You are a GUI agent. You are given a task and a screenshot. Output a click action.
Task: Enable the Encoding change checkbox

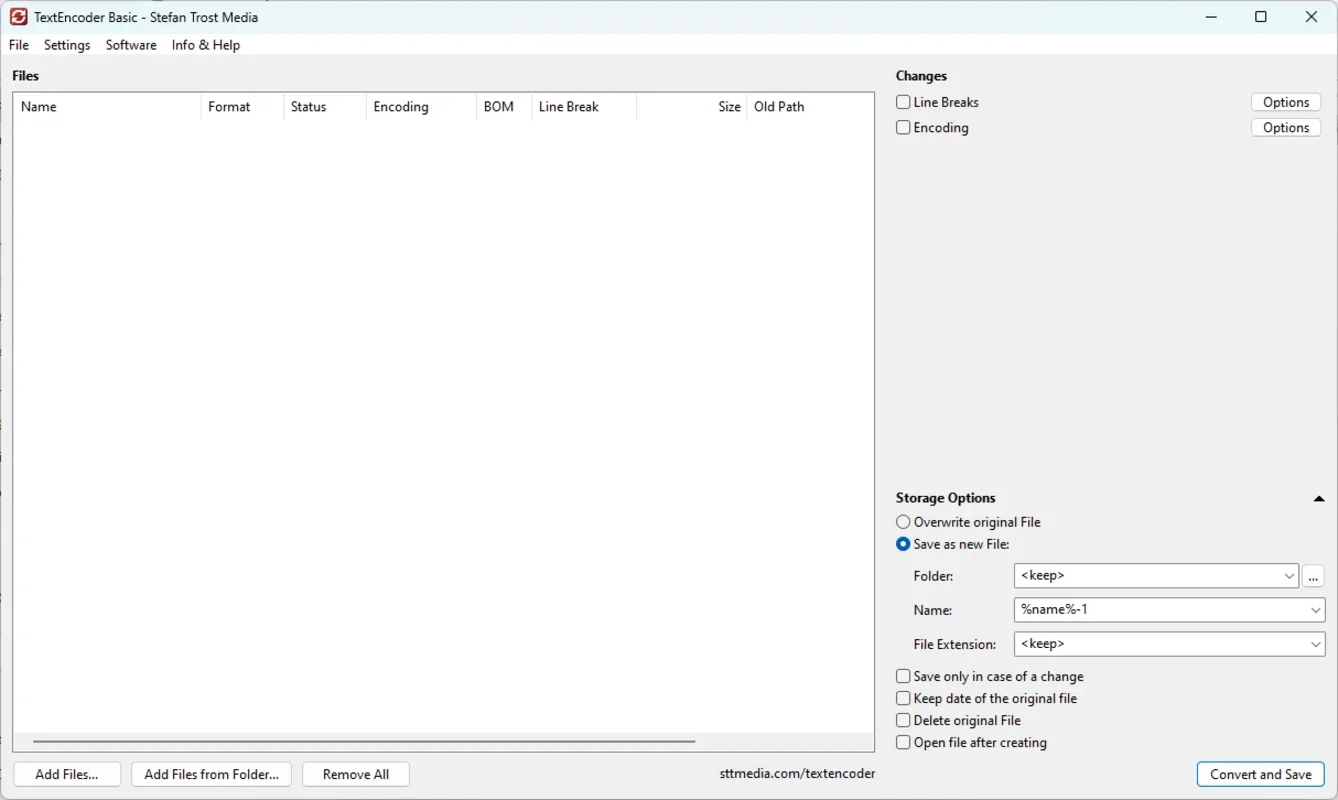[x=904, y=128]
